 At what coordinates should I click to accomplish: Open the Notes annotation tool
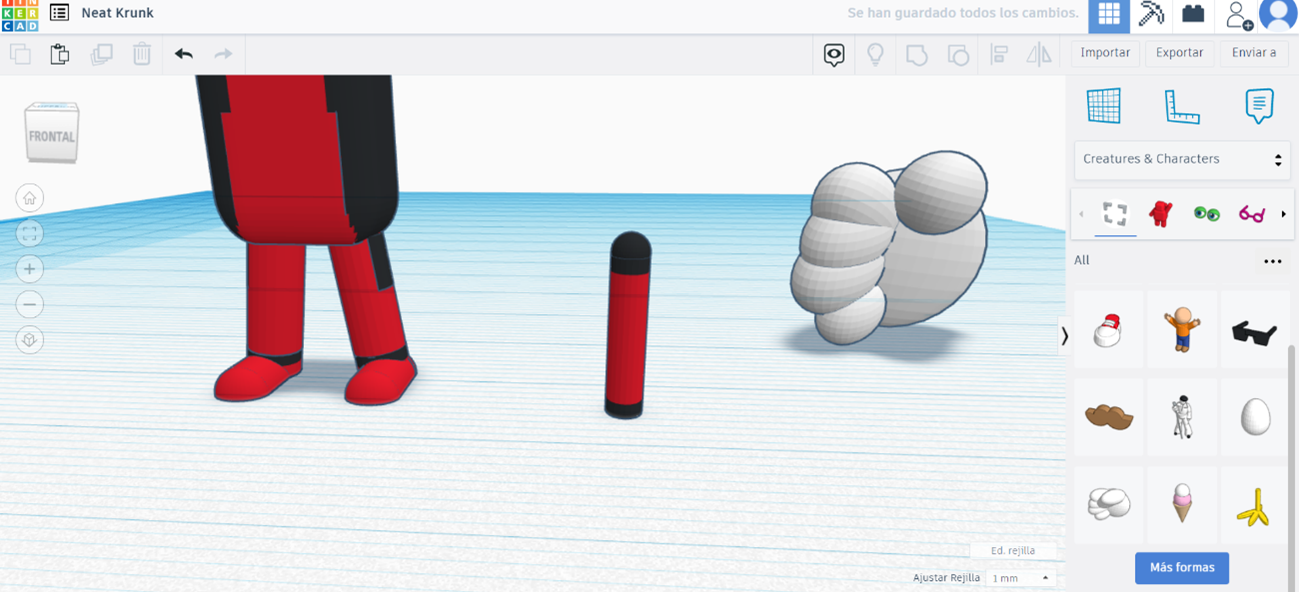(x=1258, y=105)
